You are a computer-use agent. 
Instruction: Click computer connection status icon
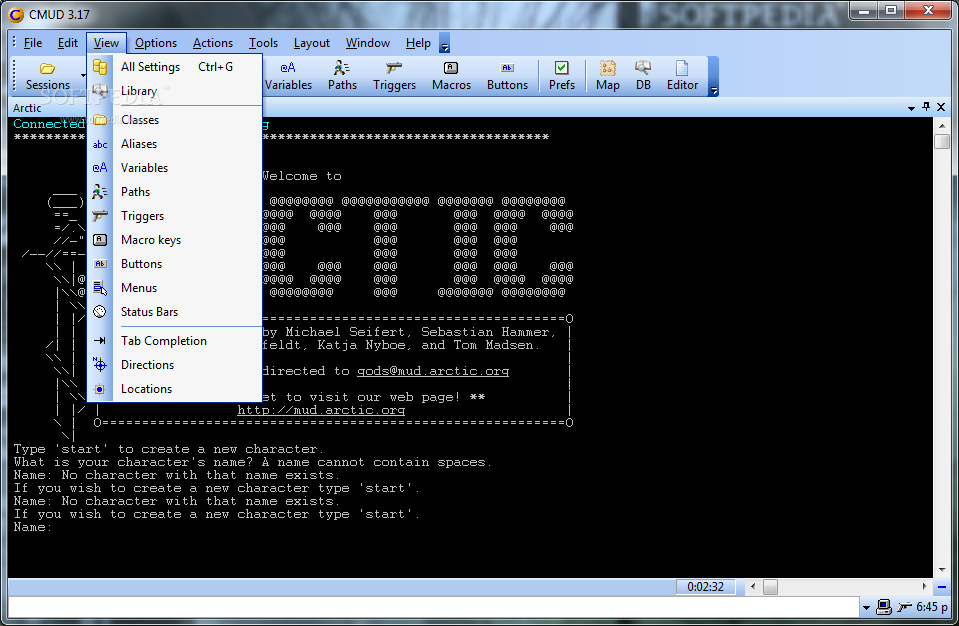pos(884,607)
